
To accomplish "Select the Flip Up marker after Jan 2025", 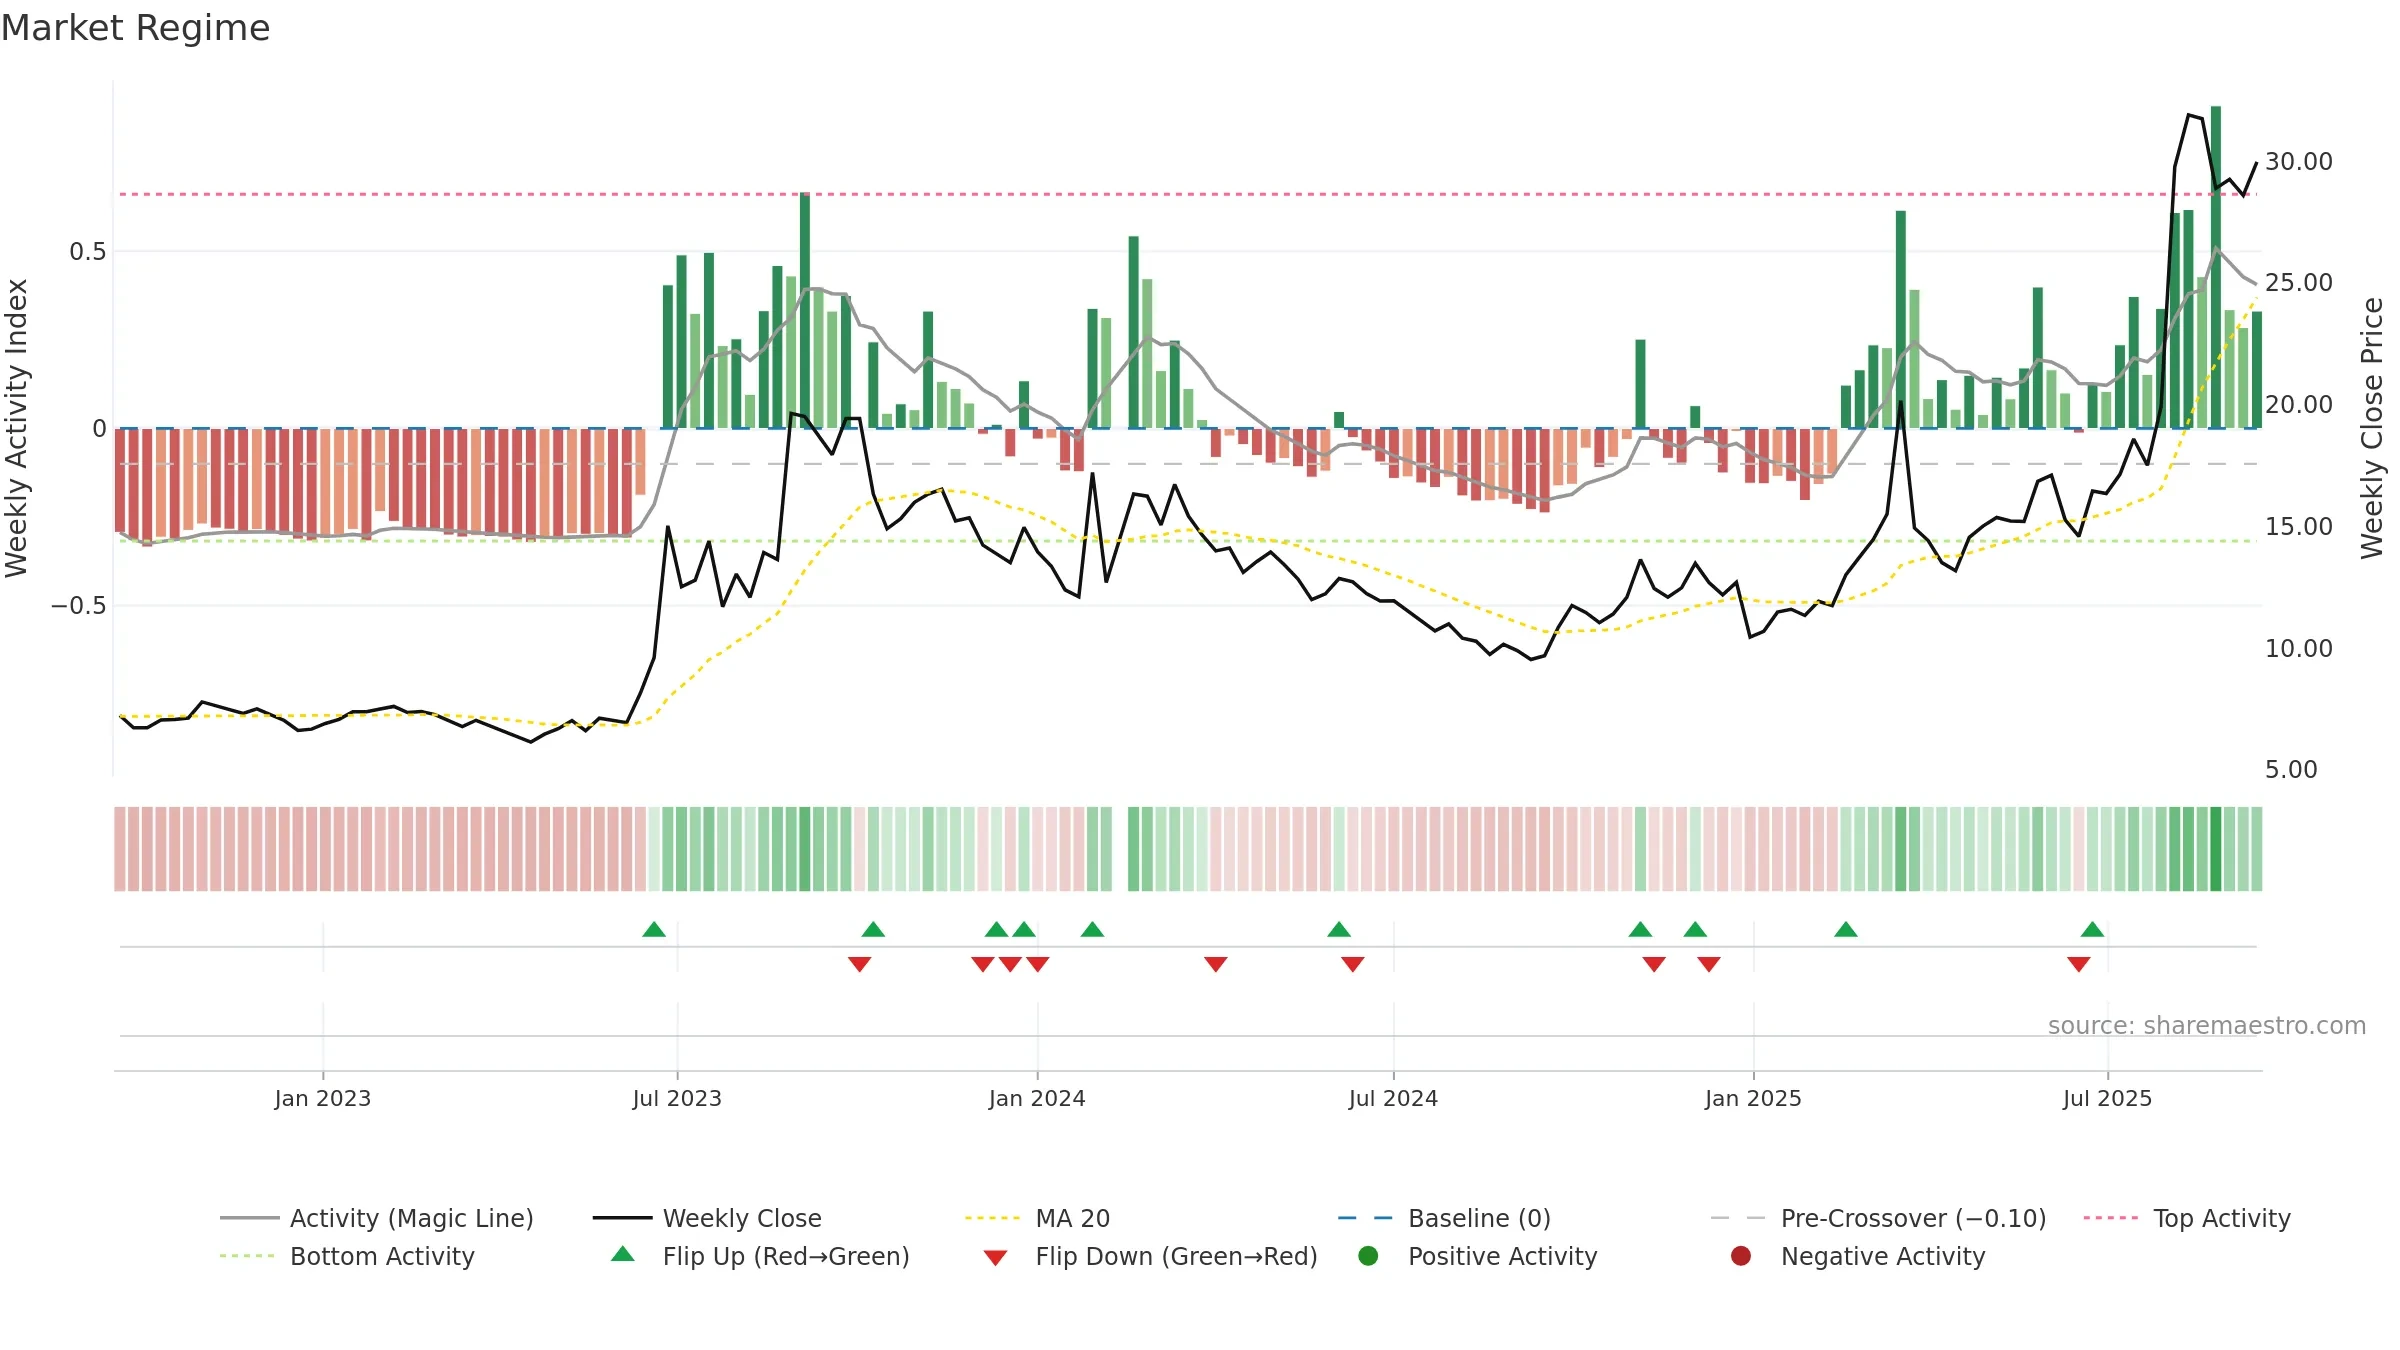I will [x=1846, y=929].
